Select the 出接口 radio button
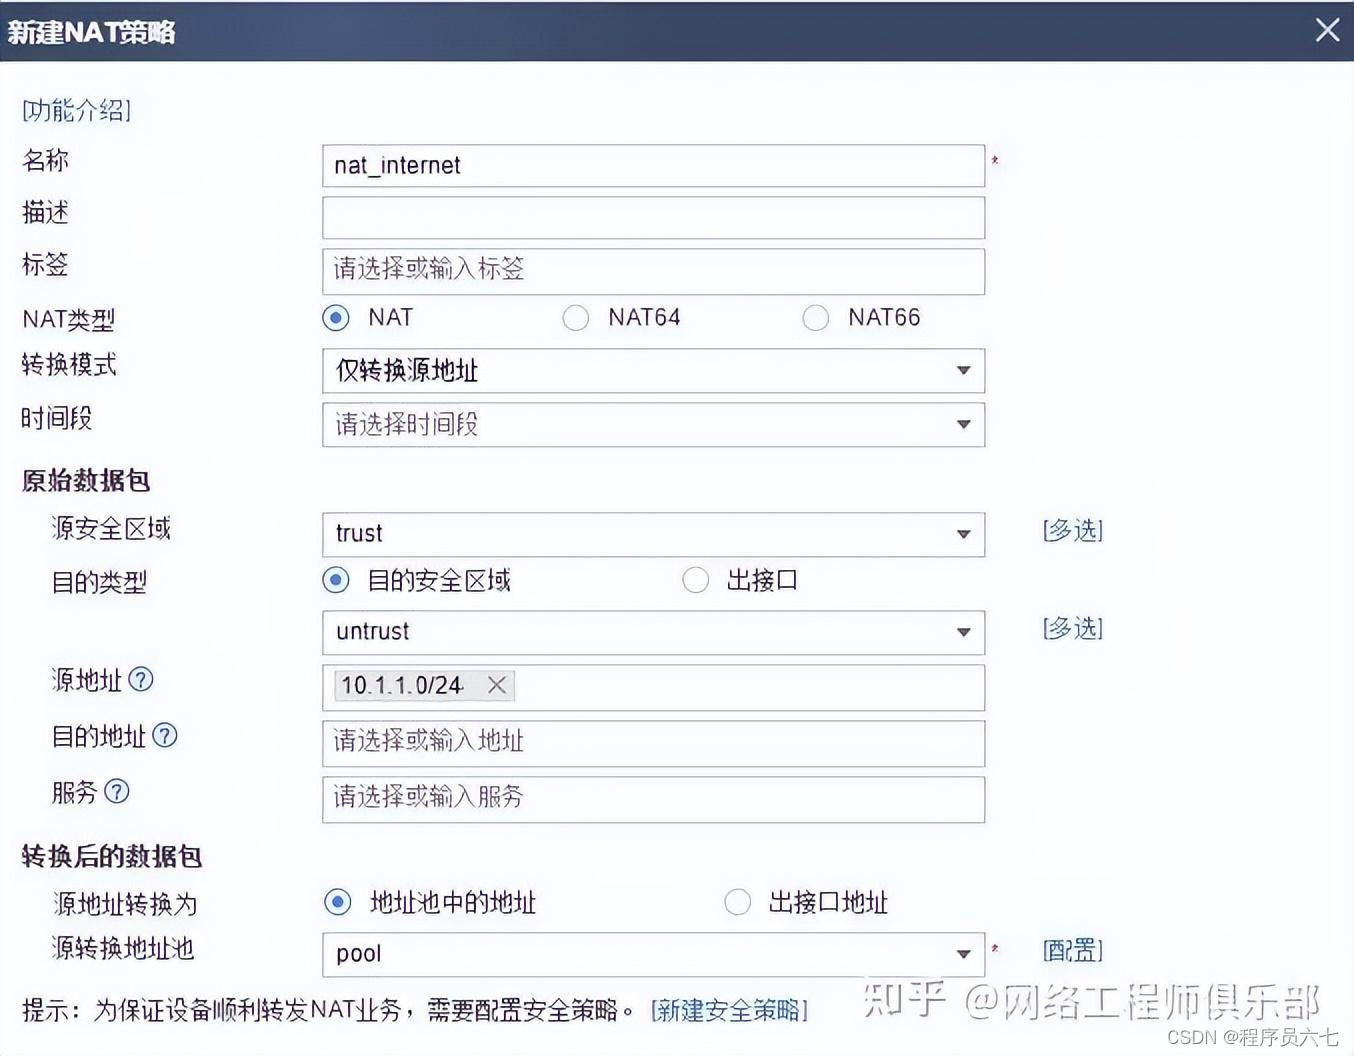Image resolution: width=1354 pixels, height=1056 pixels. 696,580
